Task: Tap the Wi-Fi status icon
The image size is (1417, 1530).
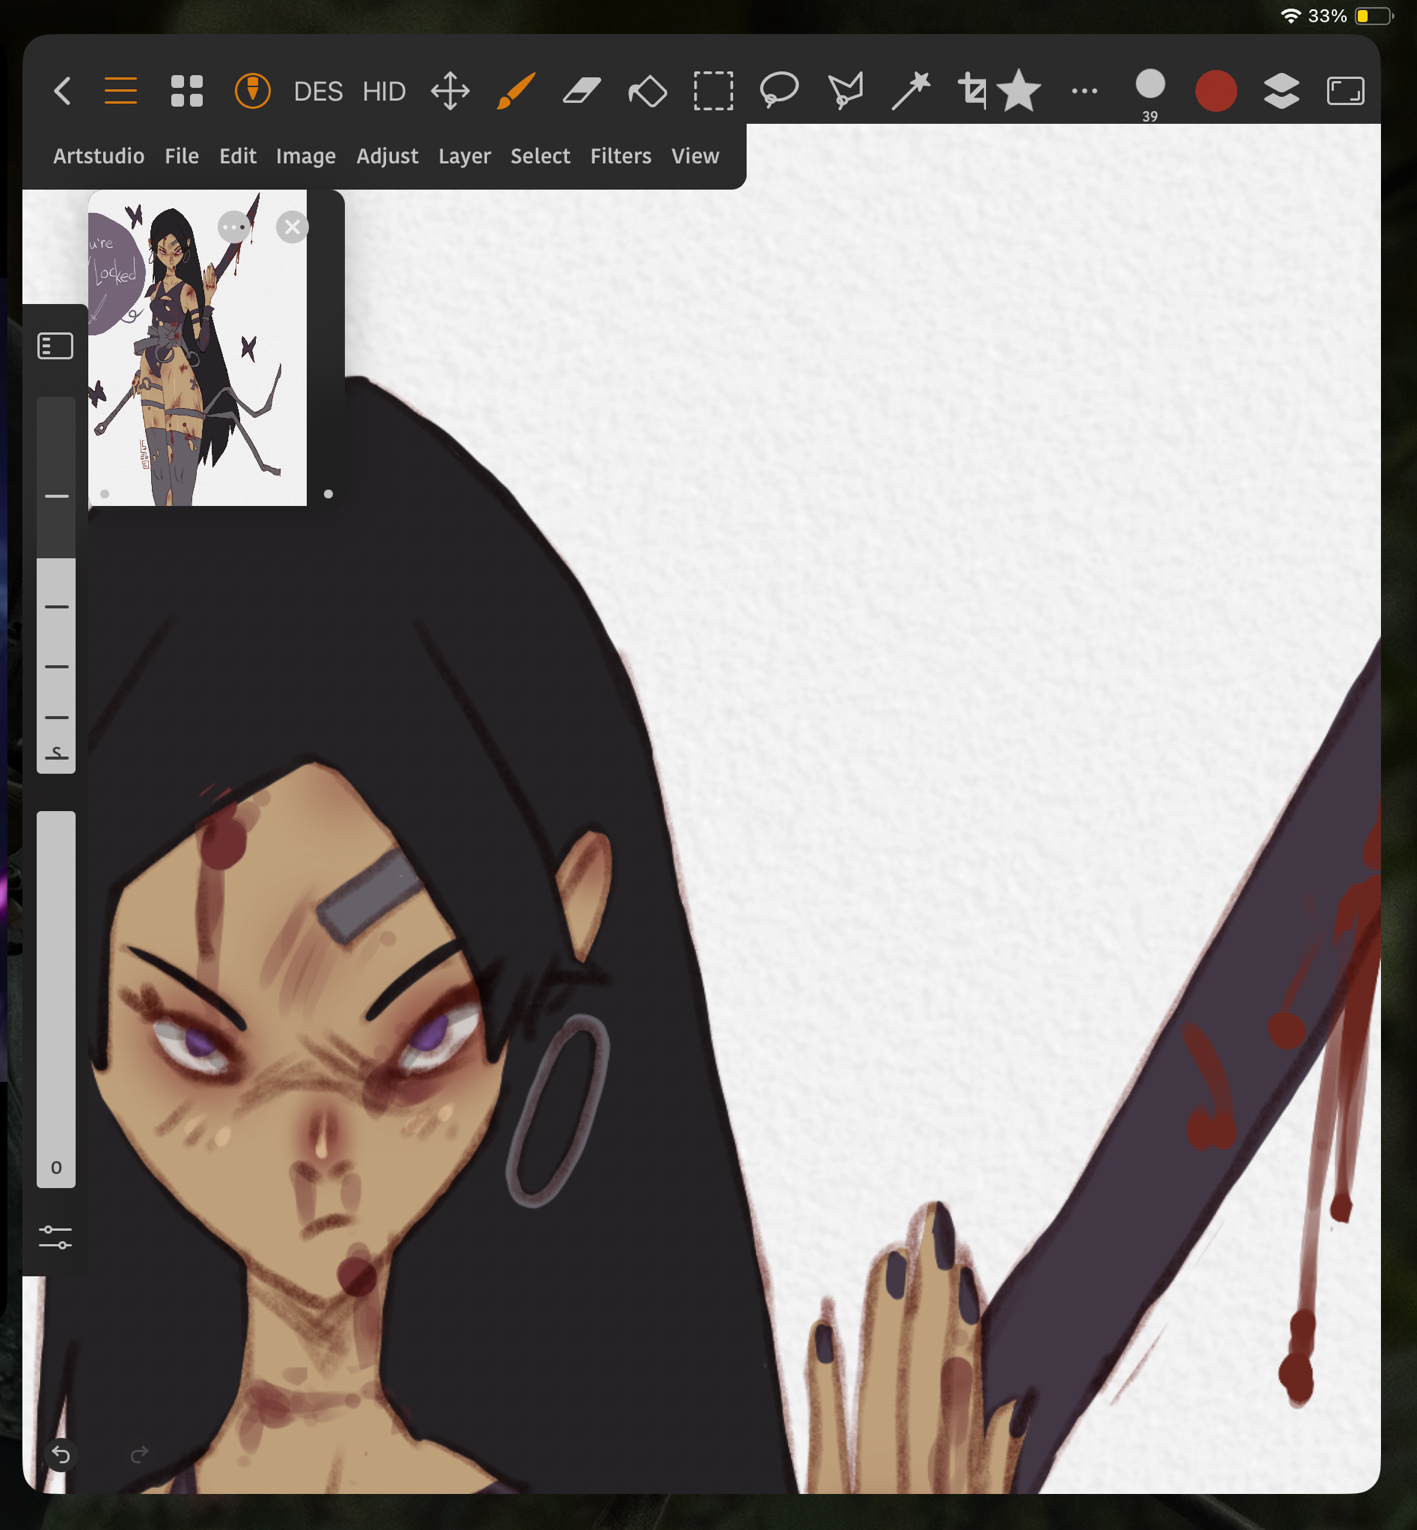Action: pyautogui.click(x=1291, y=16)
